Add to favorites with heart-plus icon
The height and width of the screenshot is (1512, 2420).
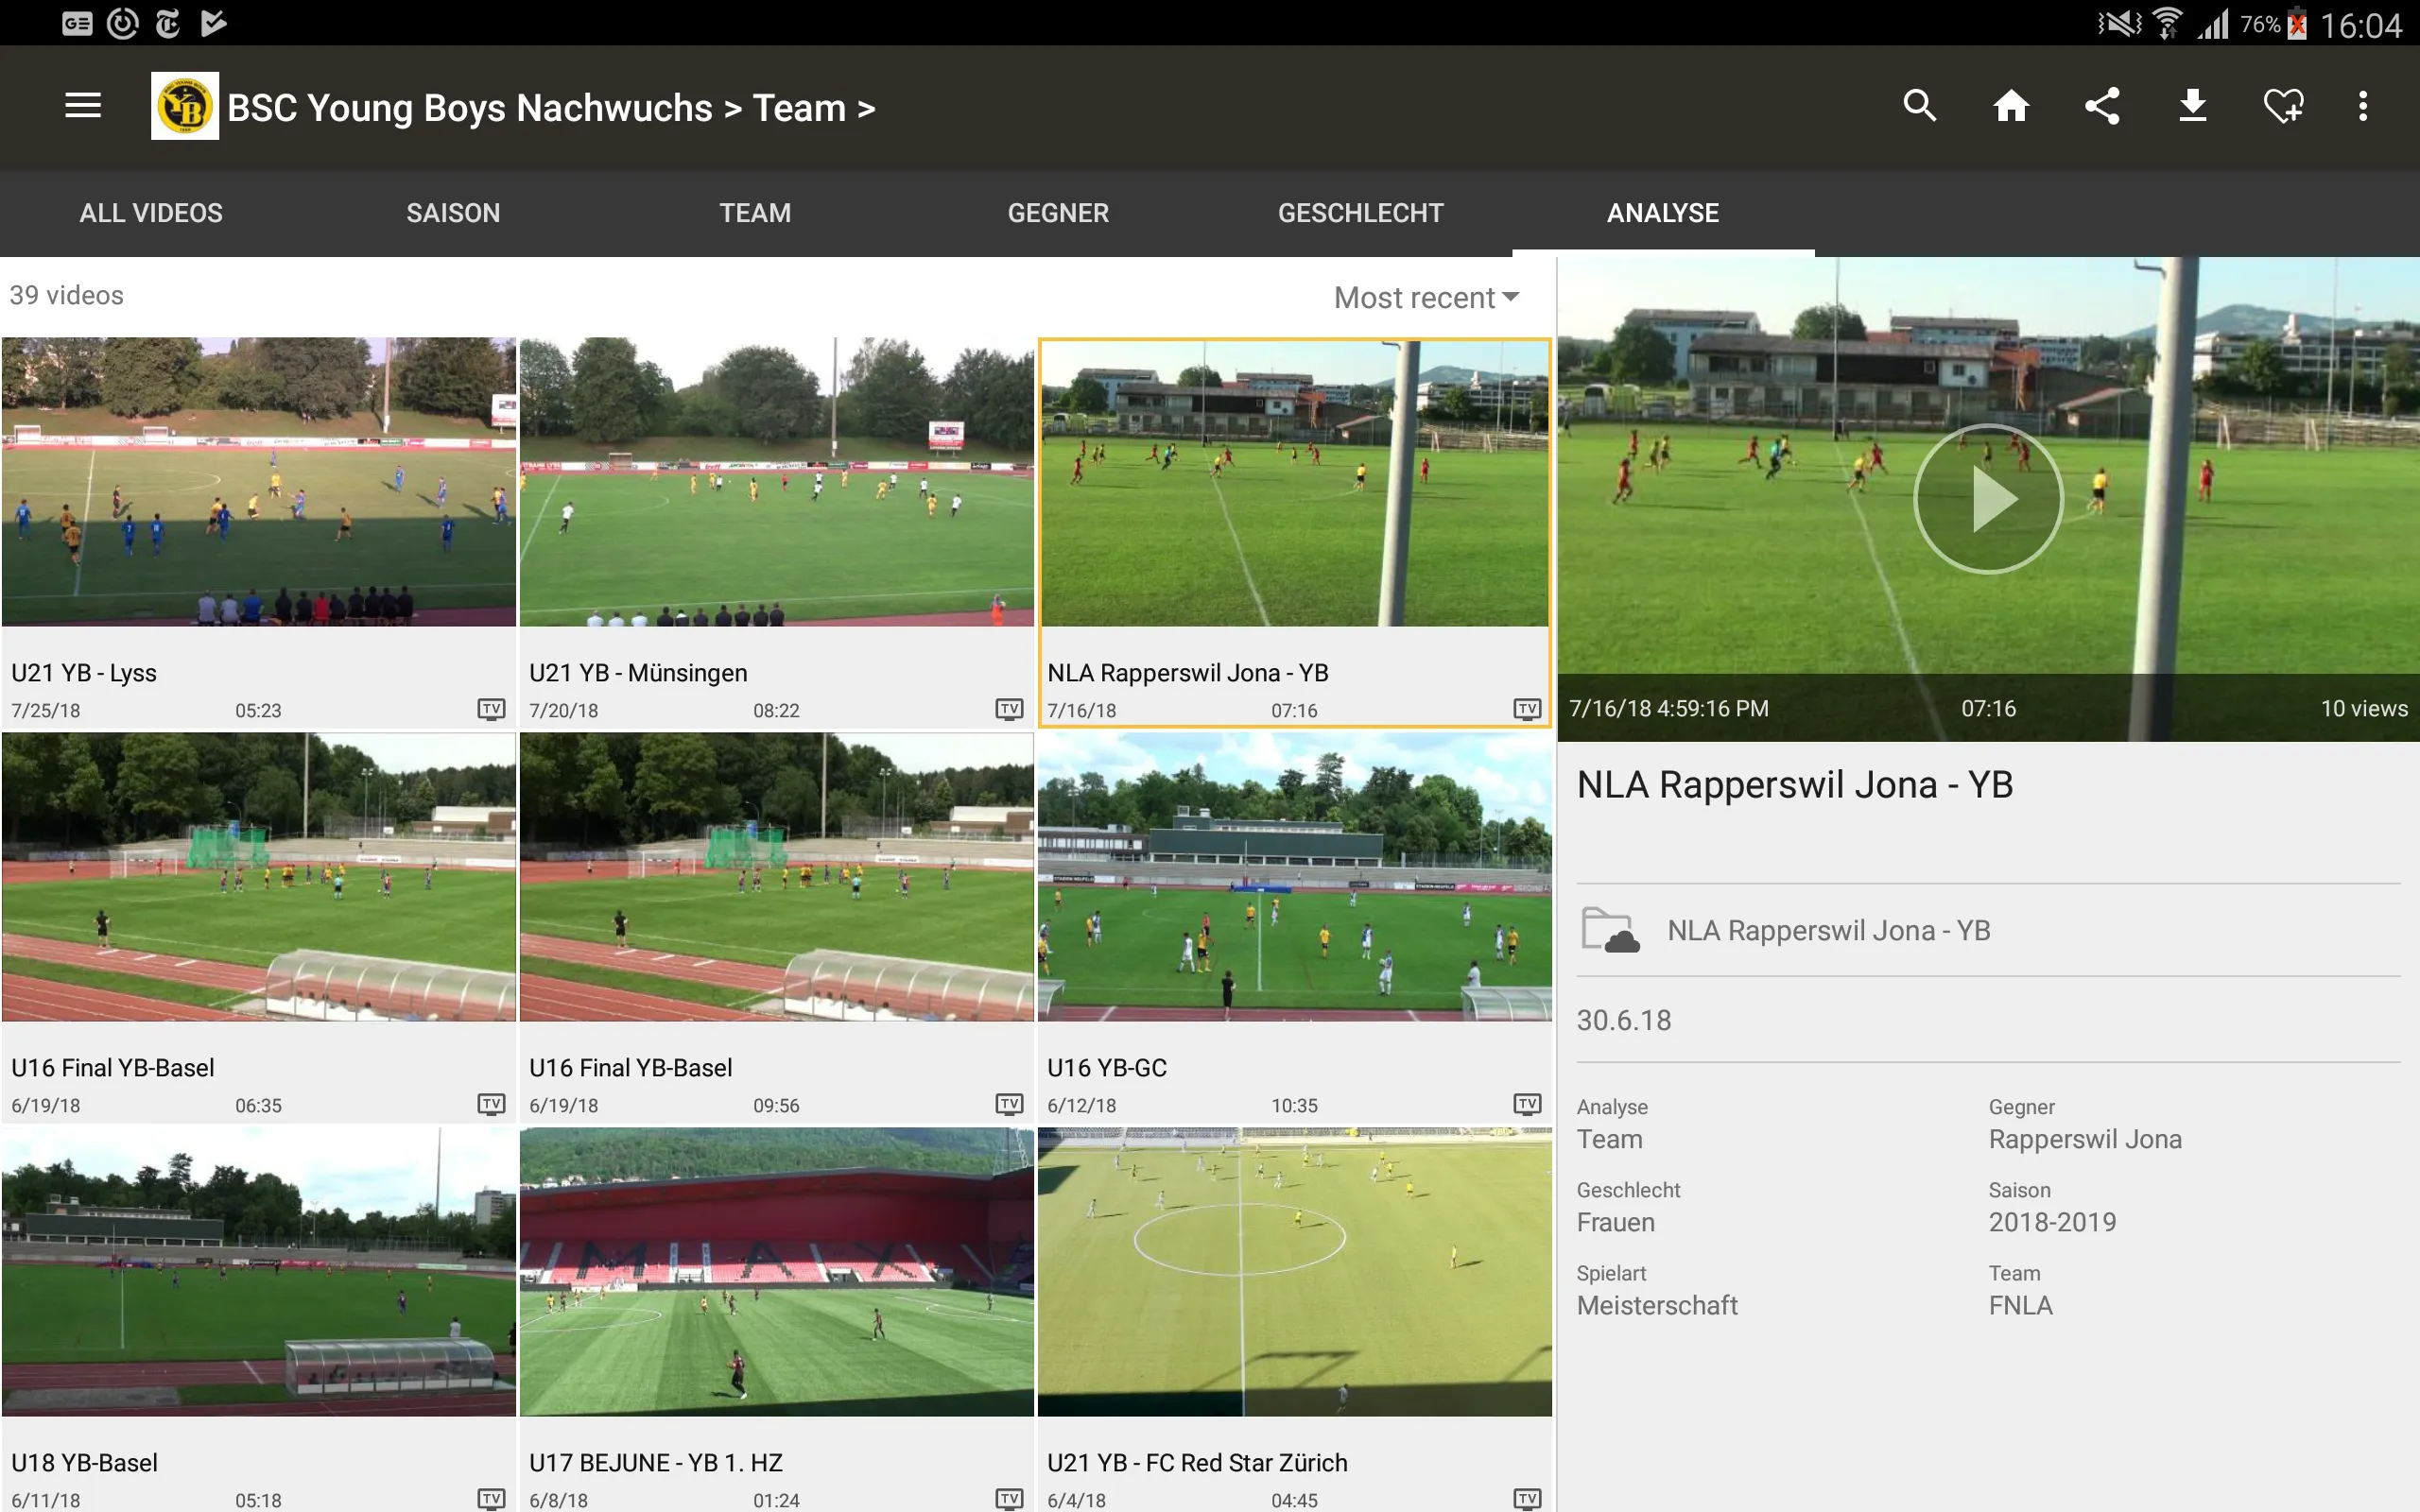tap(2284, 106)
